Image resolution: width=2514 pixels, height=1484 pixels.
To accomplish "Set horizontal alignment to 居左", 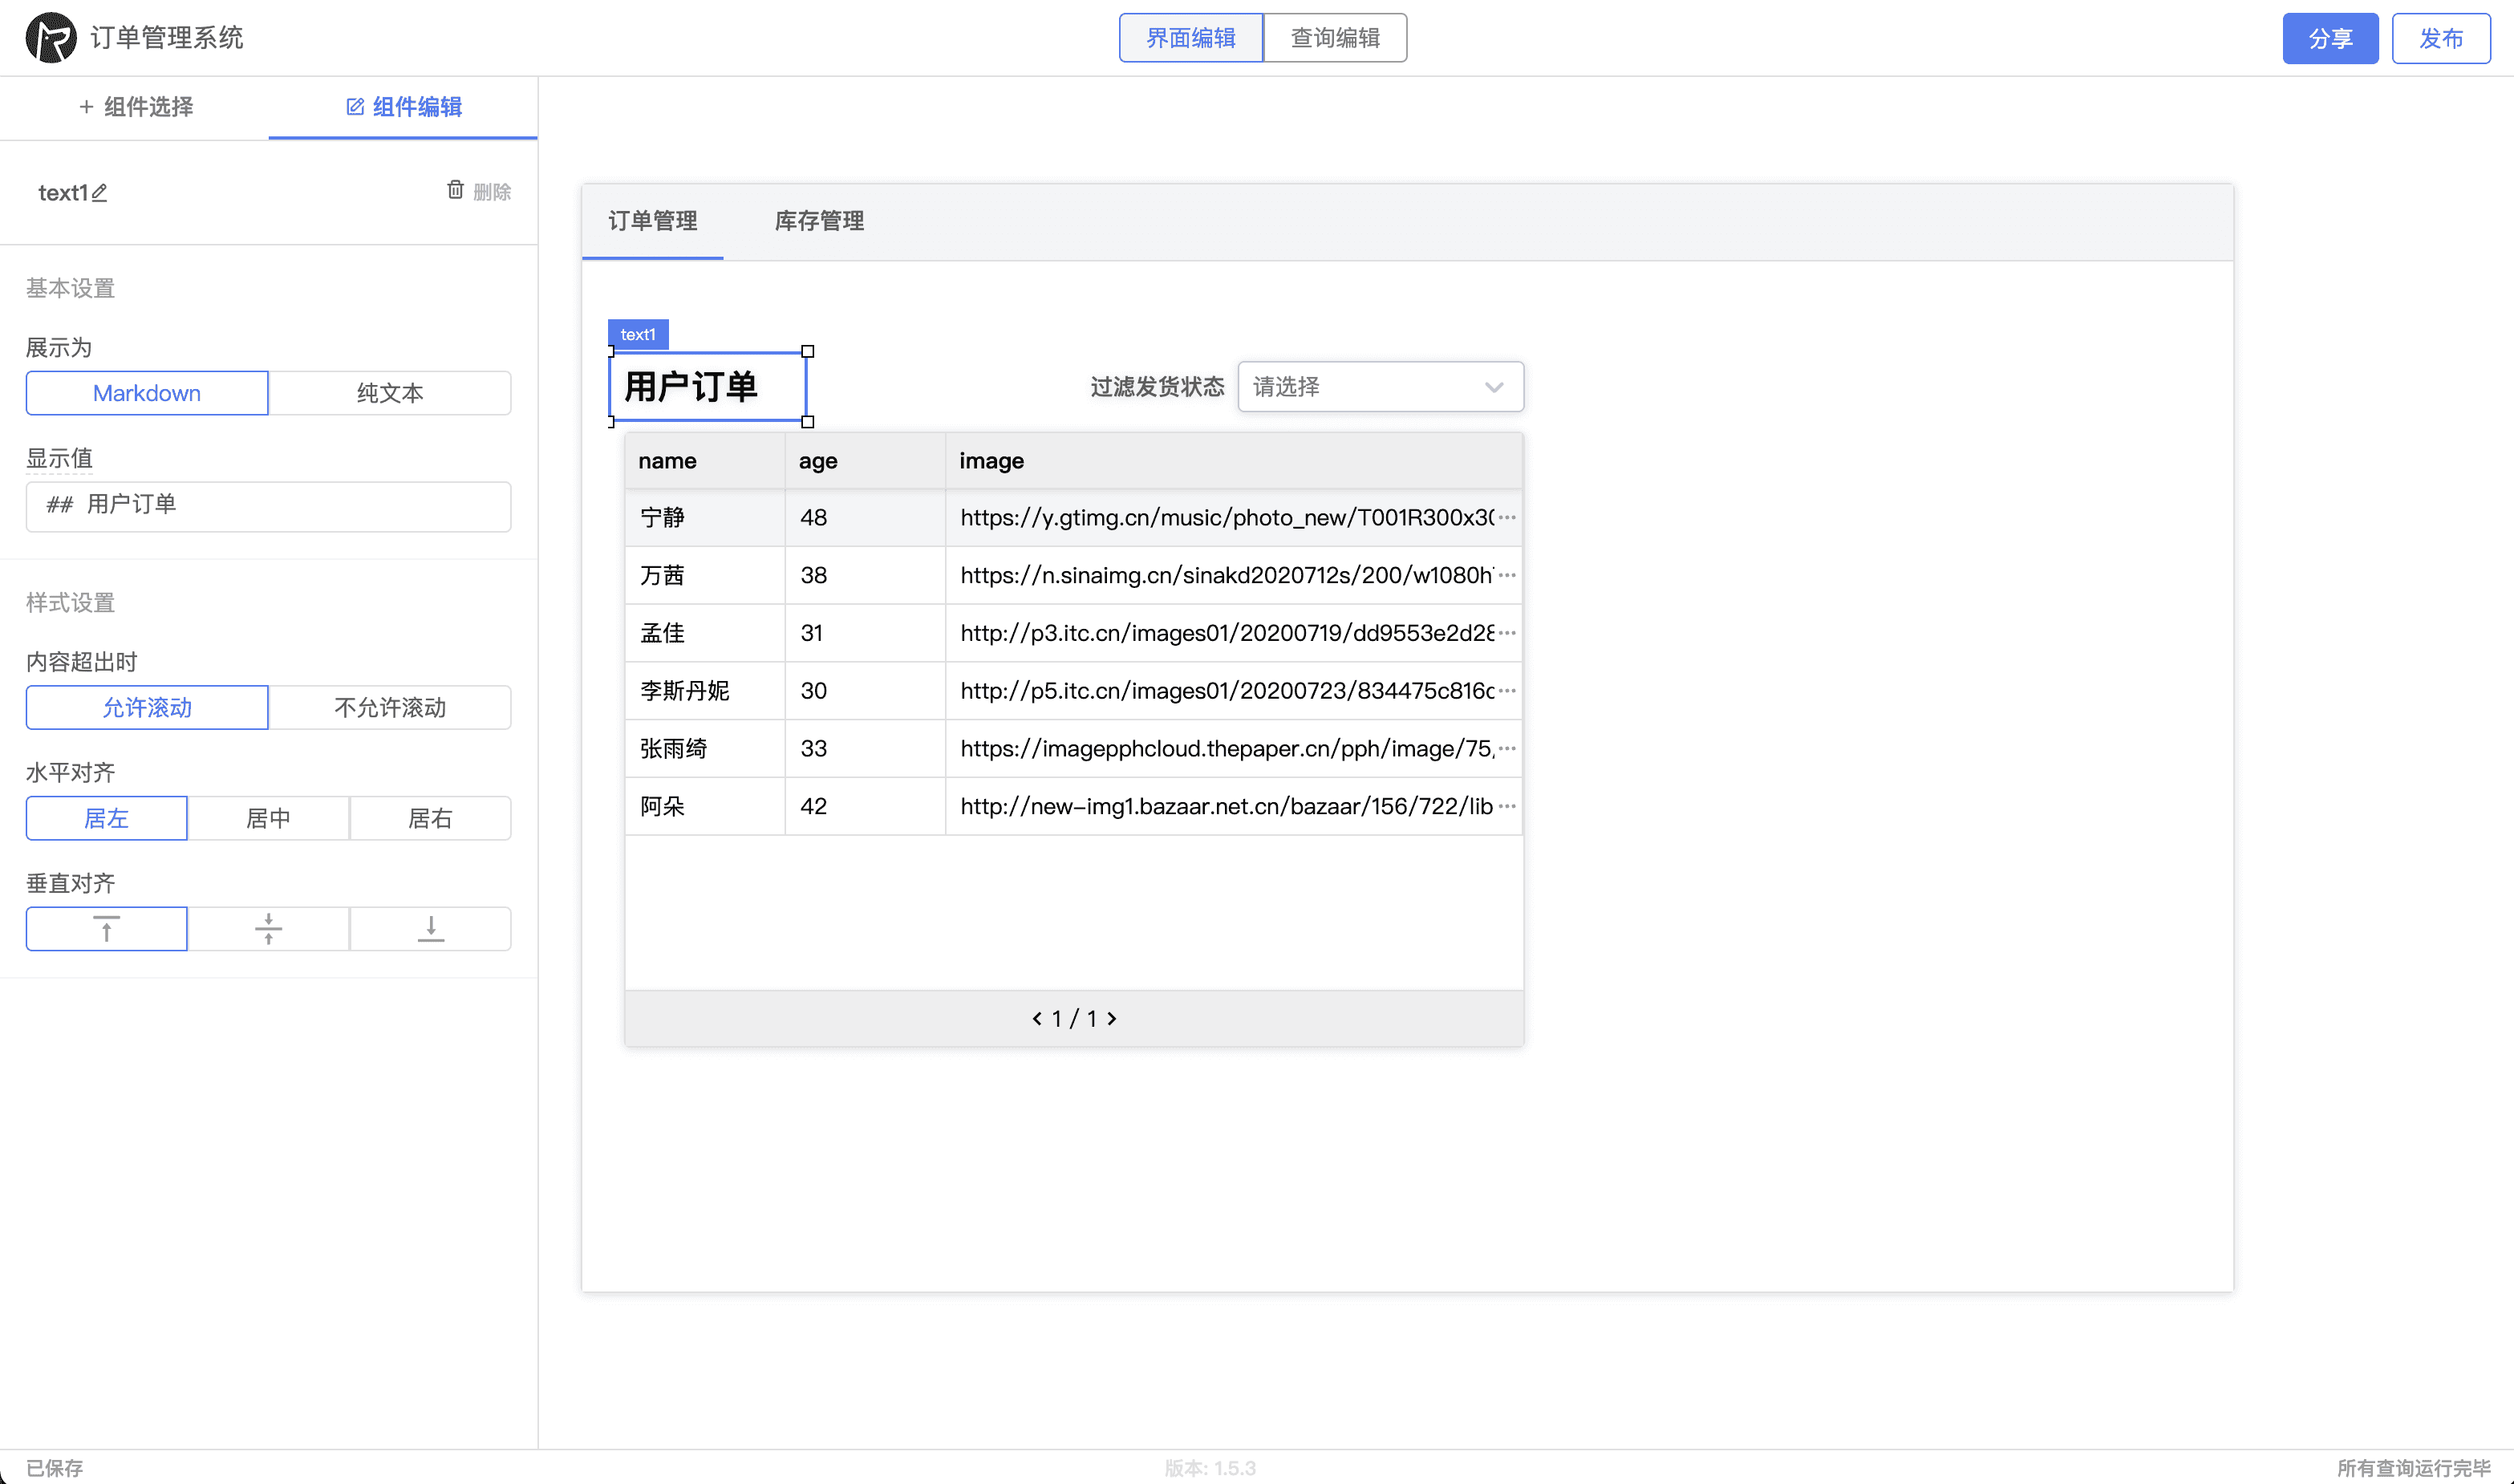I will pos(107,819).
